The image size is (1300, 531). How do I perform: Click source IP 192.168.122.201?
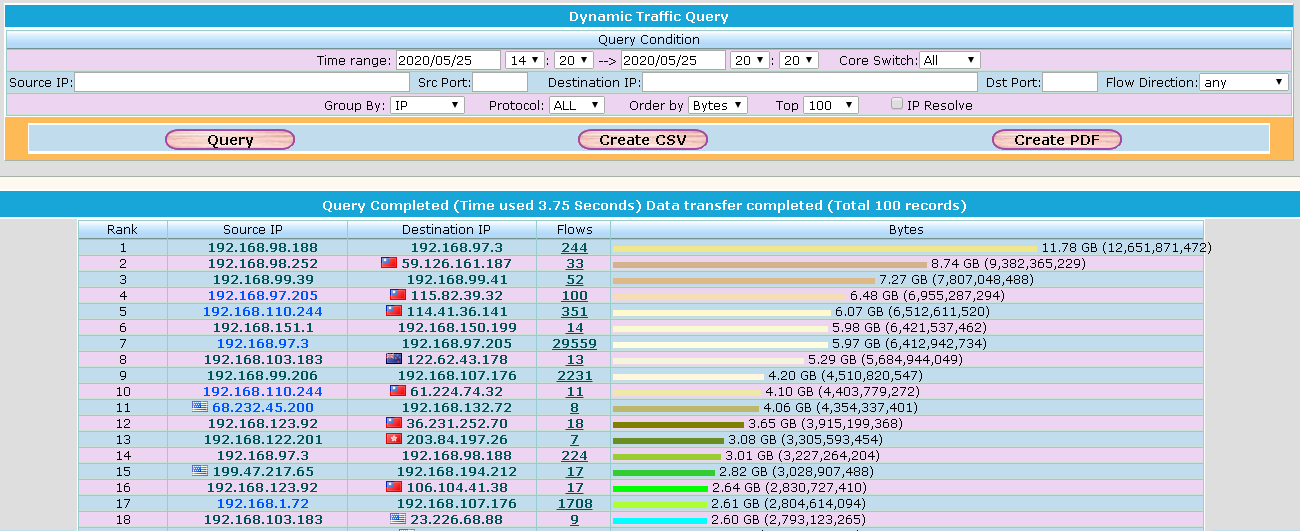click(x=263, y=439)
